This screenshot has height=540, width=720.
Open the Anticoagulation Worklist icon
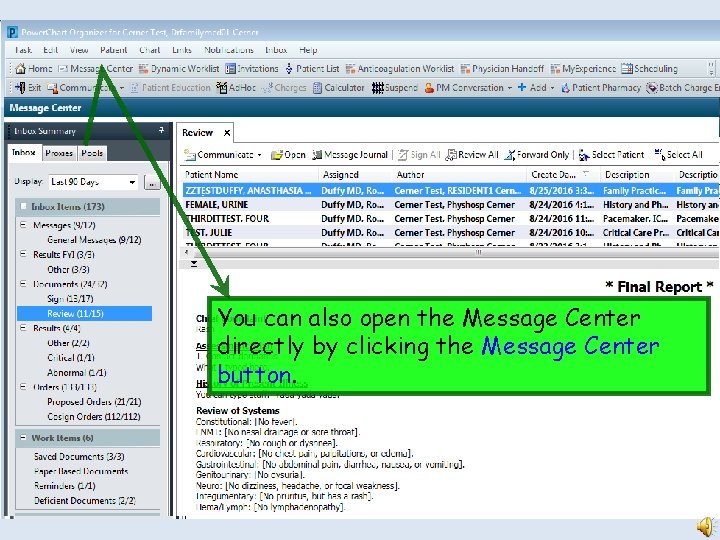tap(350, 68)
